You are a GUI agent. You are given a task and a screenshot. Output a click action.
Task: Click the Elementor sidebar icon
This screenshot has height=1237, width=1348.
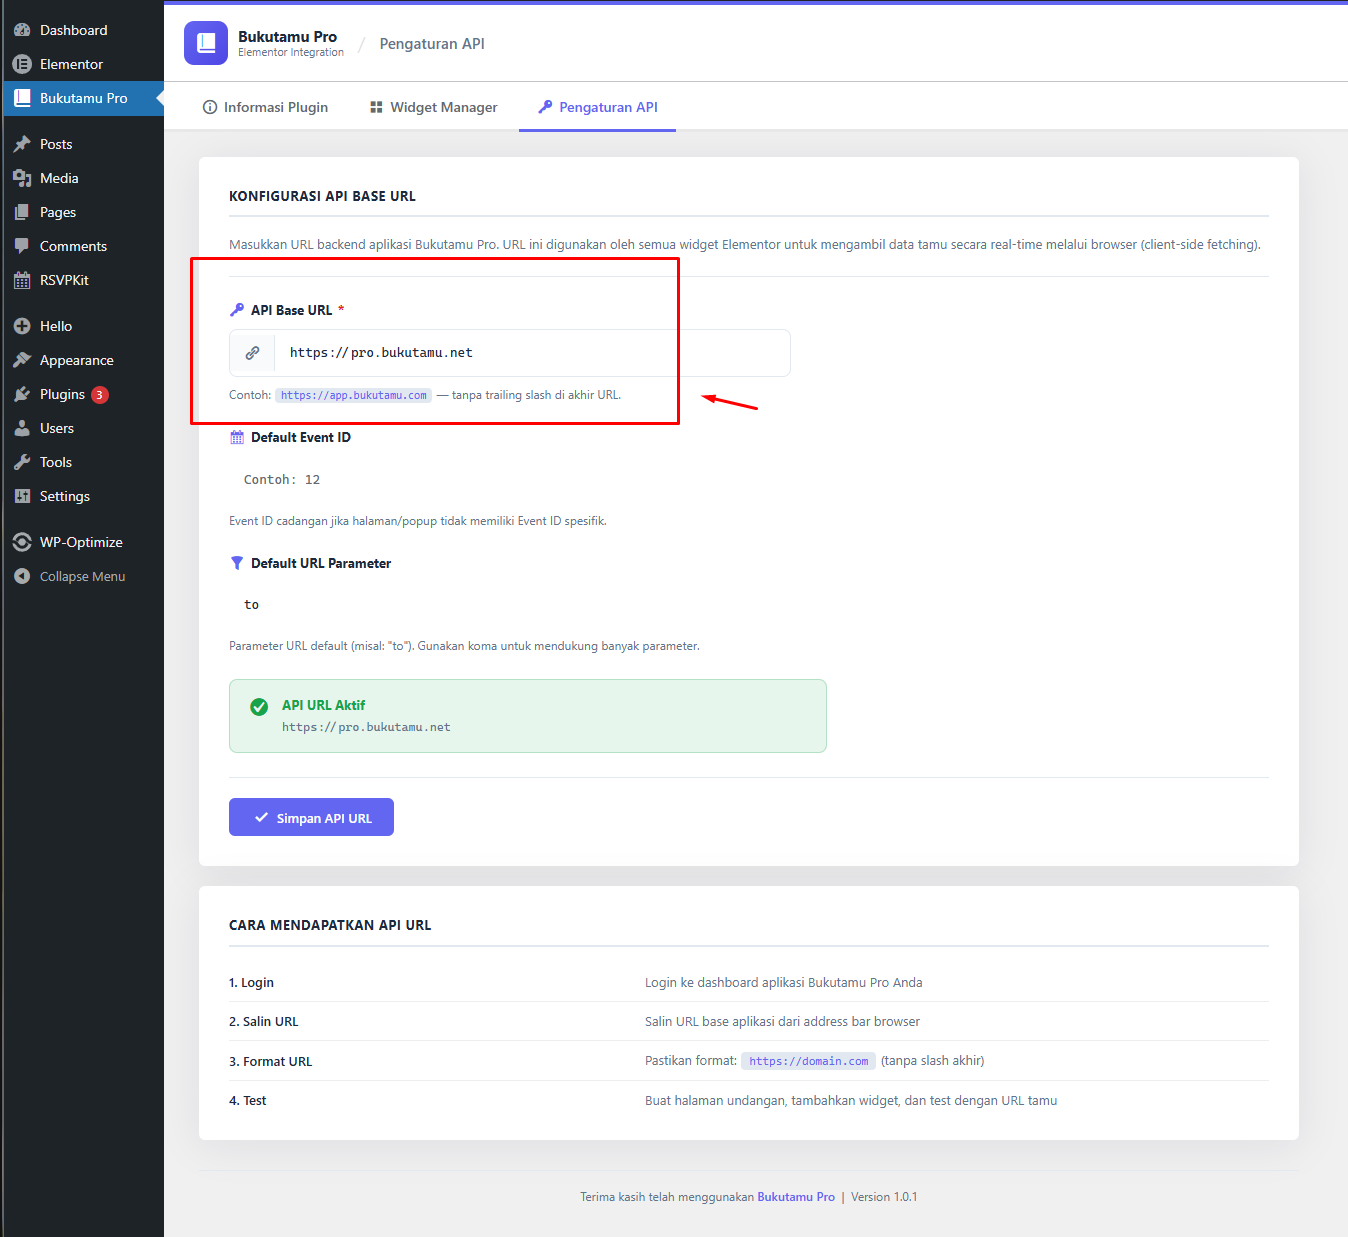click(x=22, y=63)
